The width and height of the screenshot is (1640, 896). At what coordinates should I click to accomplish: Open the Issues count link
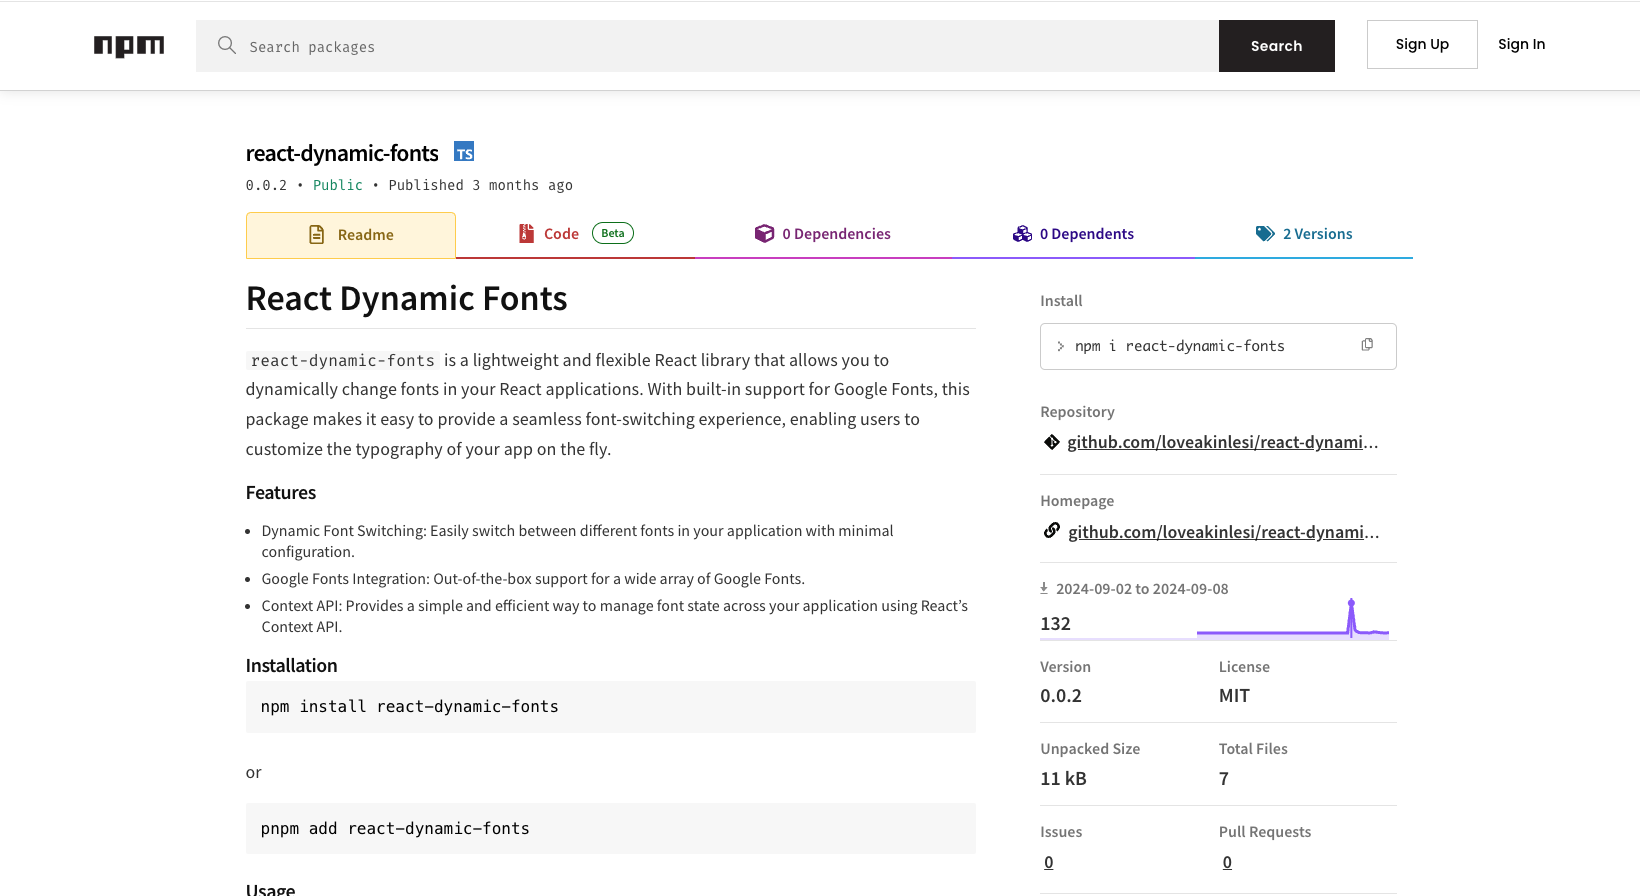point(1049,862)
